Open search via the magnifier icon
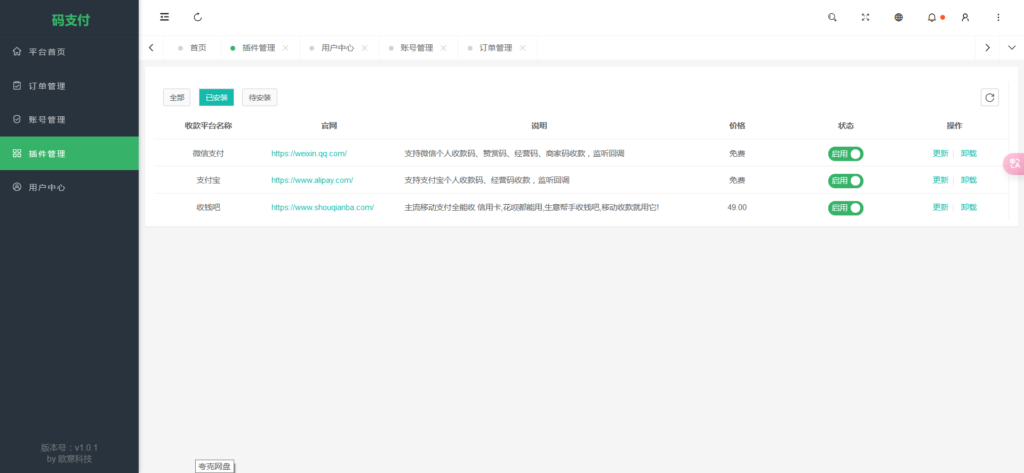Image resolution: width=1024 pixels, height=473 pixels. (x=832, y=18)
